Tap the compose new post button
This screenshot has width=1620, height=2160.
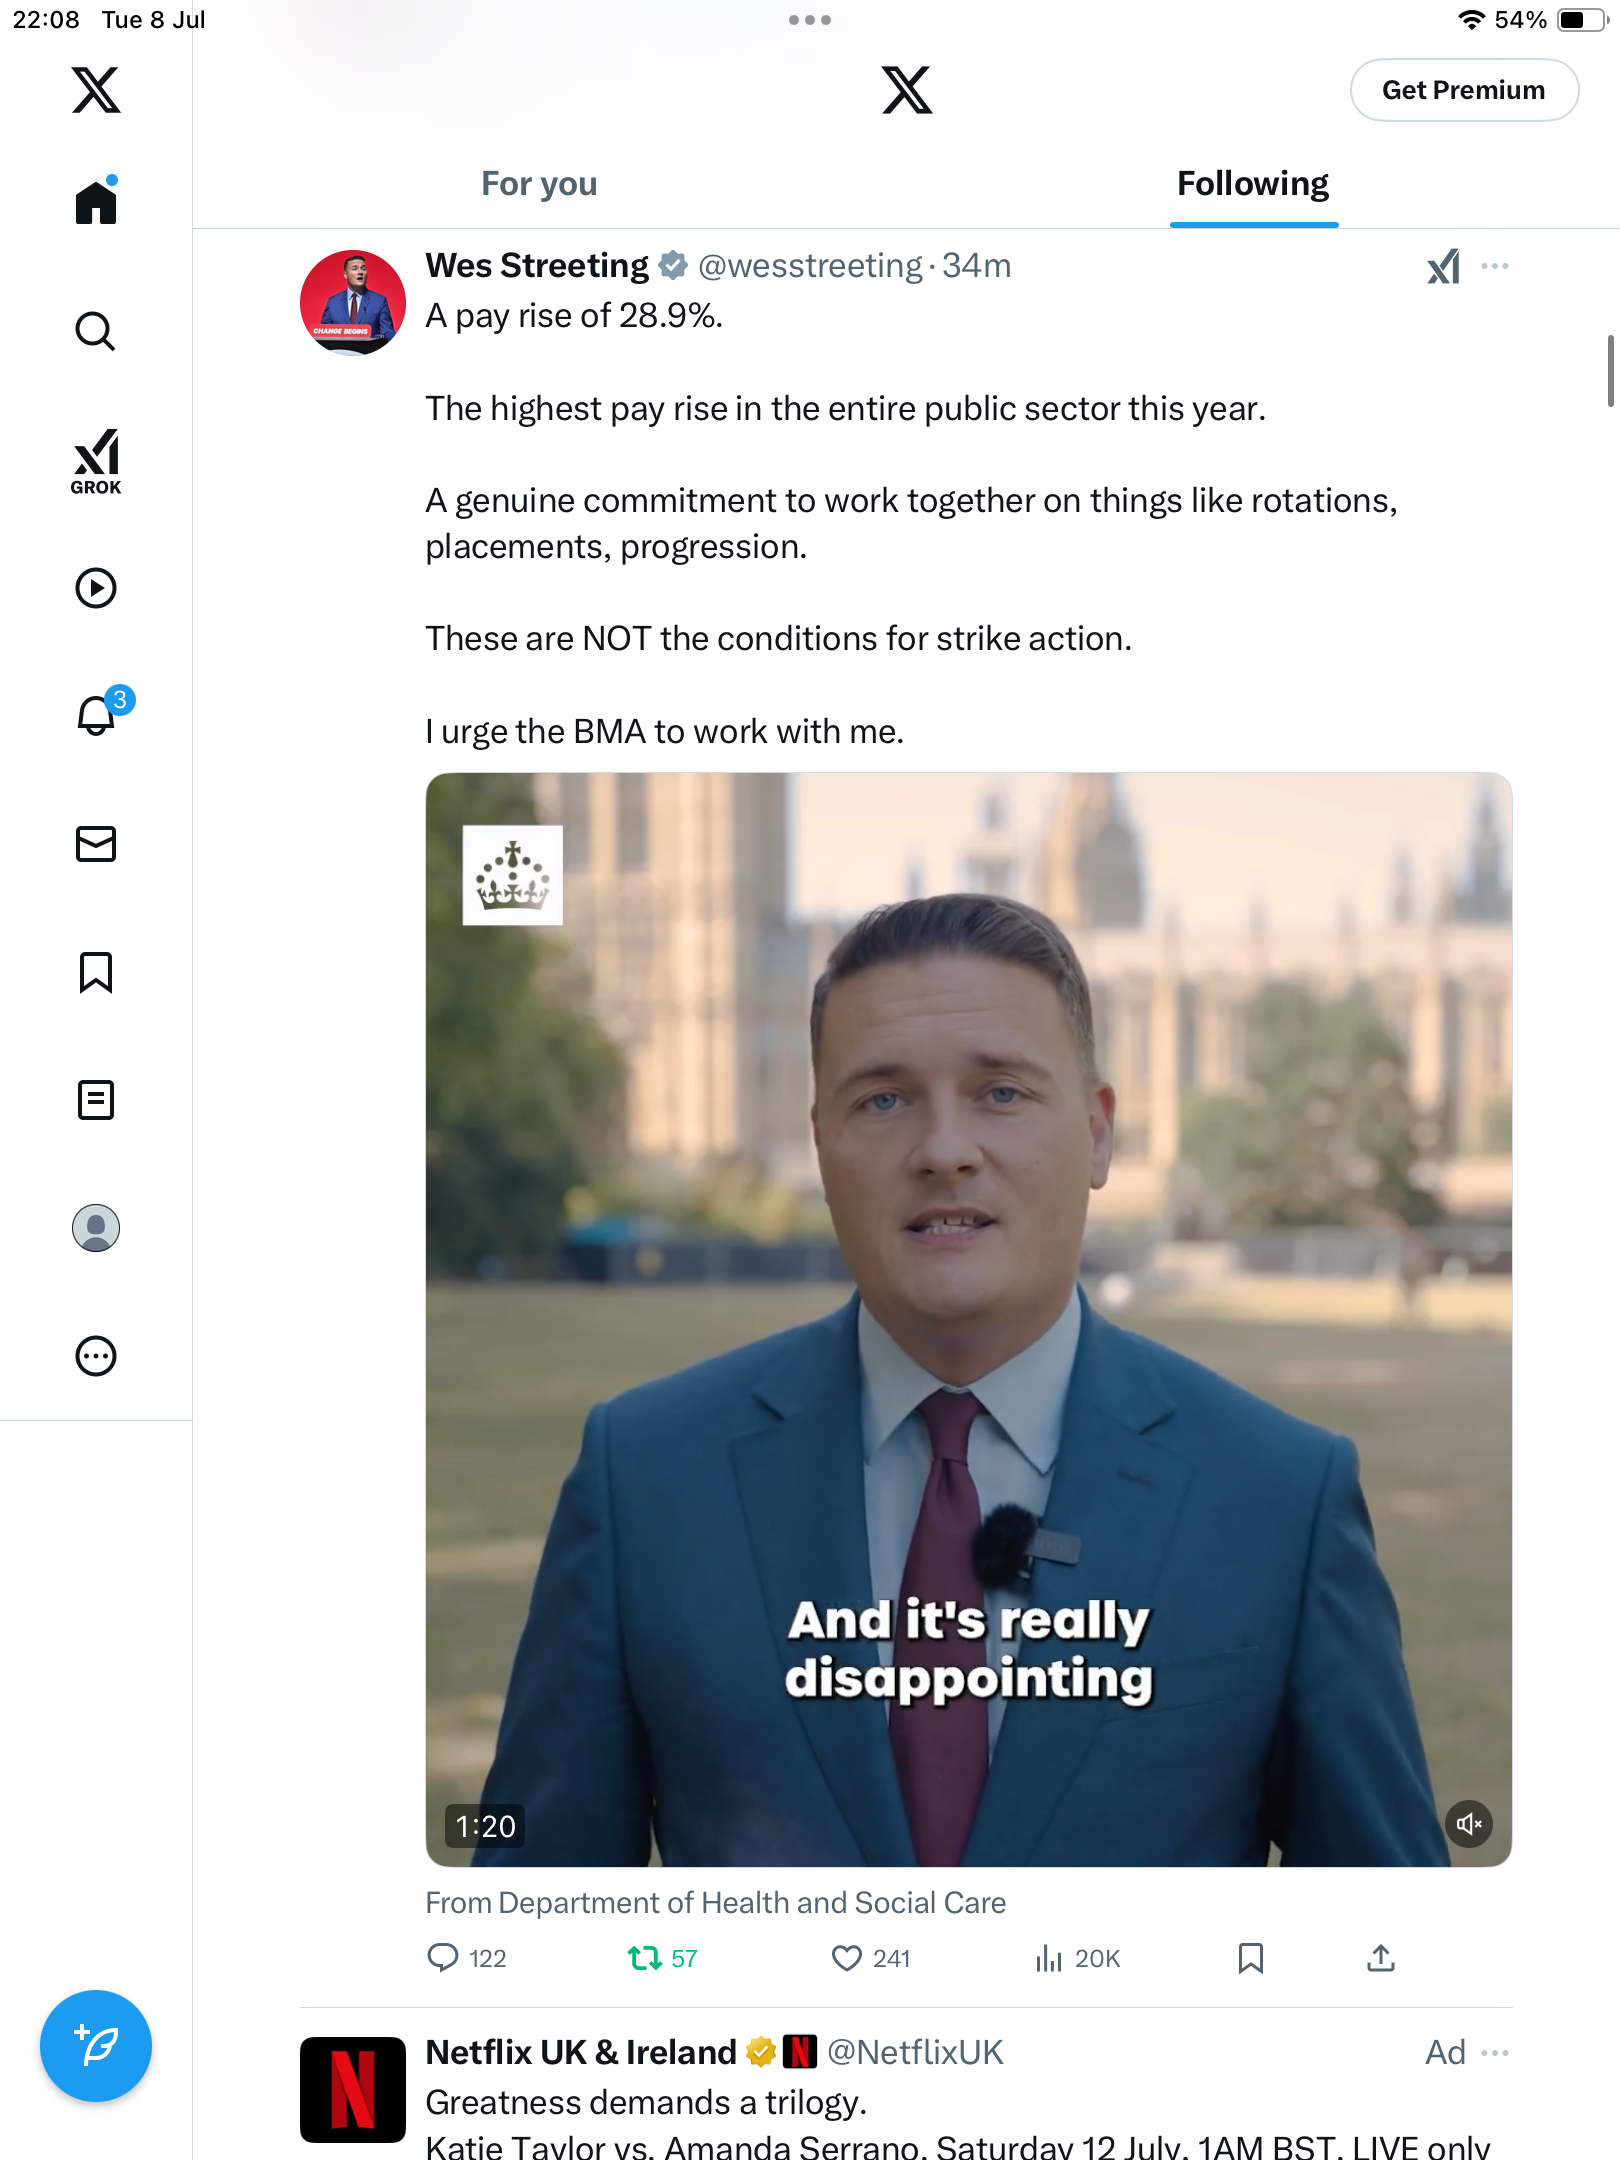coord(96,2046)
